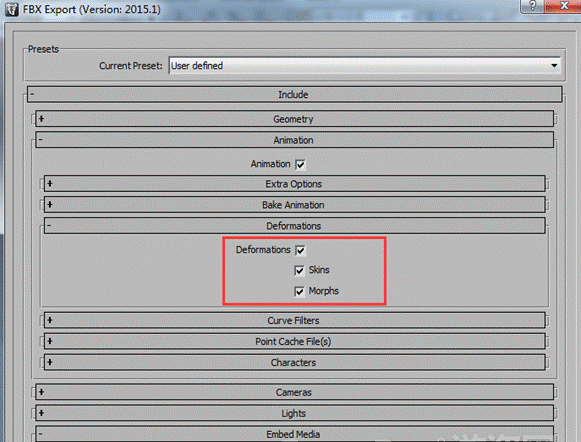This screenshot has height=442, width=581.
Task: Click the FBX Export application icon in title bar
Action: pos(11,9)
